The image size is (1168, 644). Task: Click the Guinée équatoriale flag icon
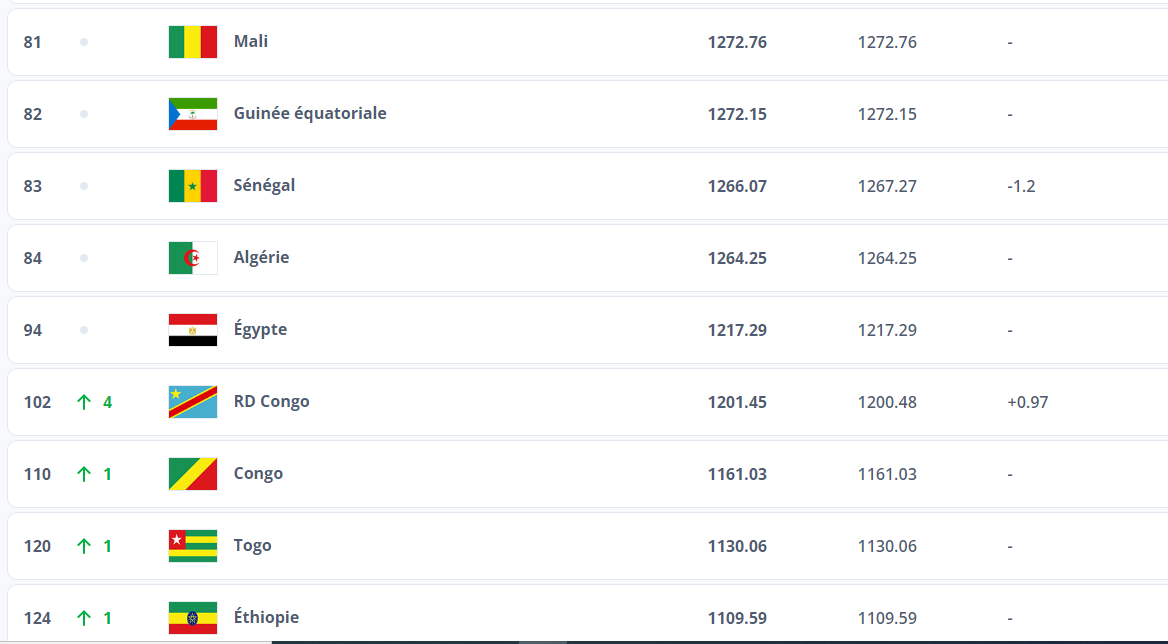click(x=193, y=114)
